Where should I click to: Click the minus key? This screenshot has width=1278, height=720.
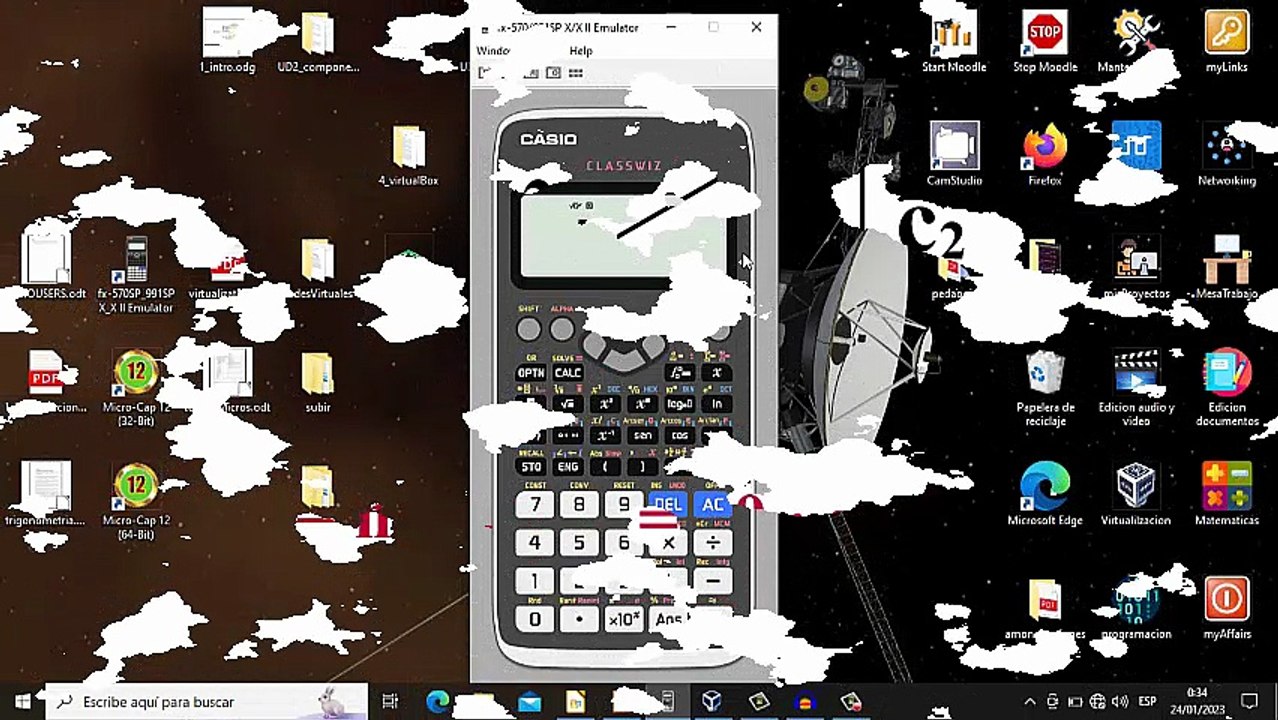point(713,581)
